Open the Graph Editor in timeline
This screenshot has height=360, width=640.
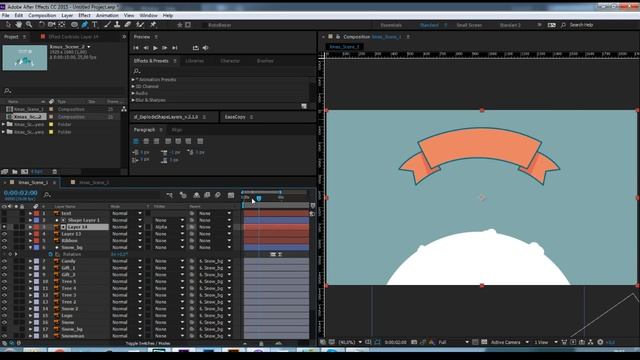pos(231,195)
